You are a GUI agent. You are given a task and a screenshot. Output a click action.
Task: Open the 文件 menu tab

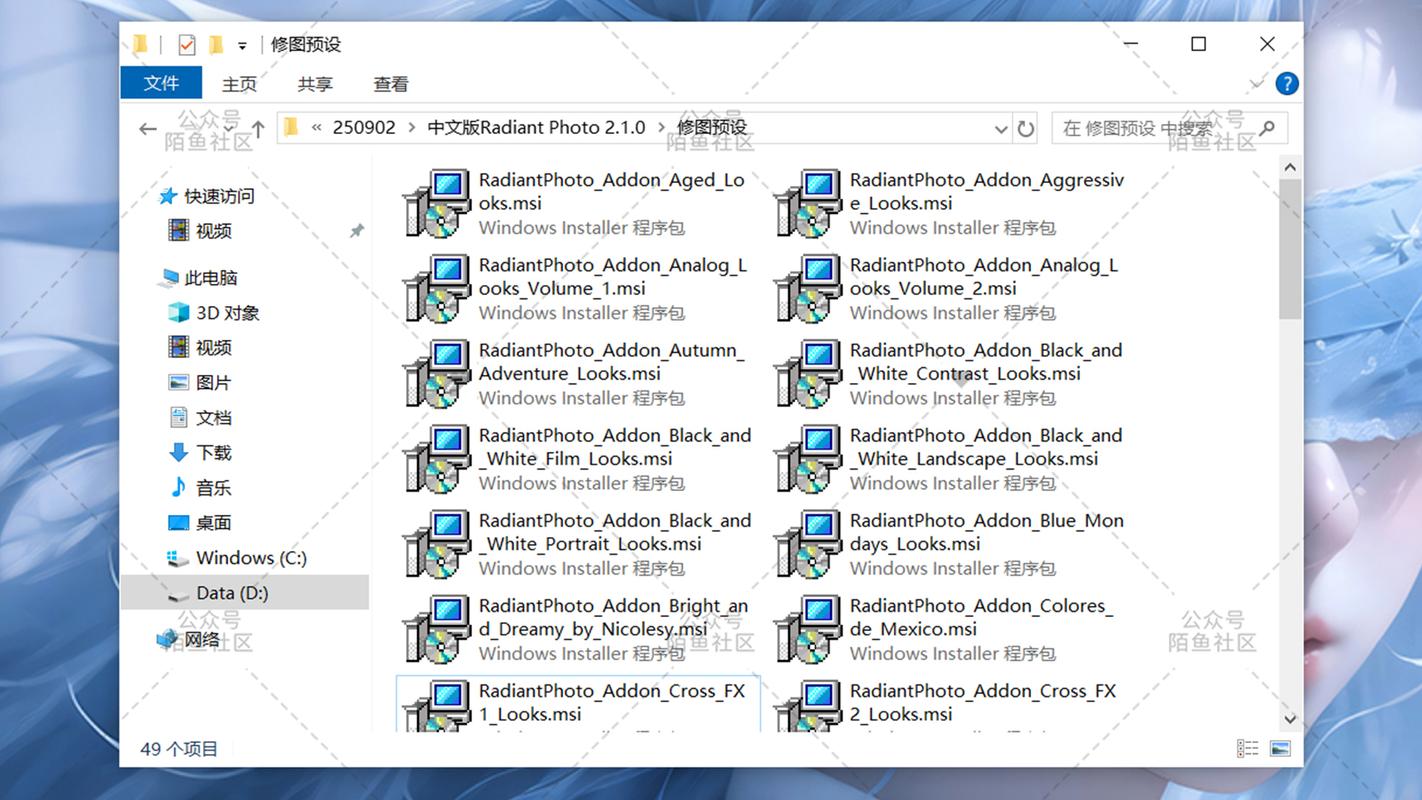(x=161, y=83)
